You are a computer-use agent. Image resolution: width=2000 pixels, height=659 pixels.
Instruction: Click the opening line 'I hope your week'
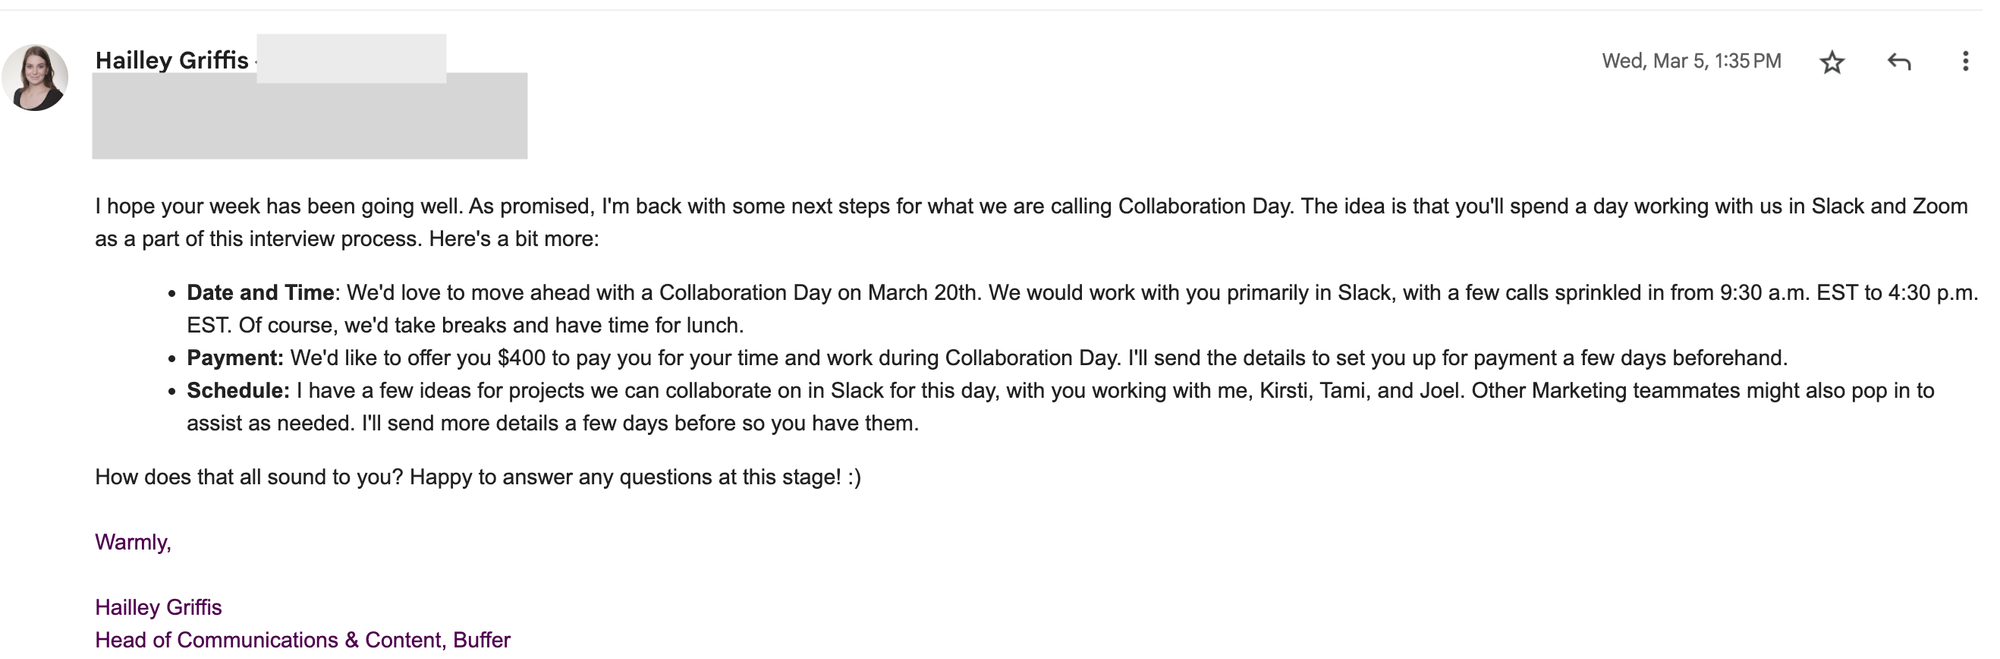(x=279, y=207)
